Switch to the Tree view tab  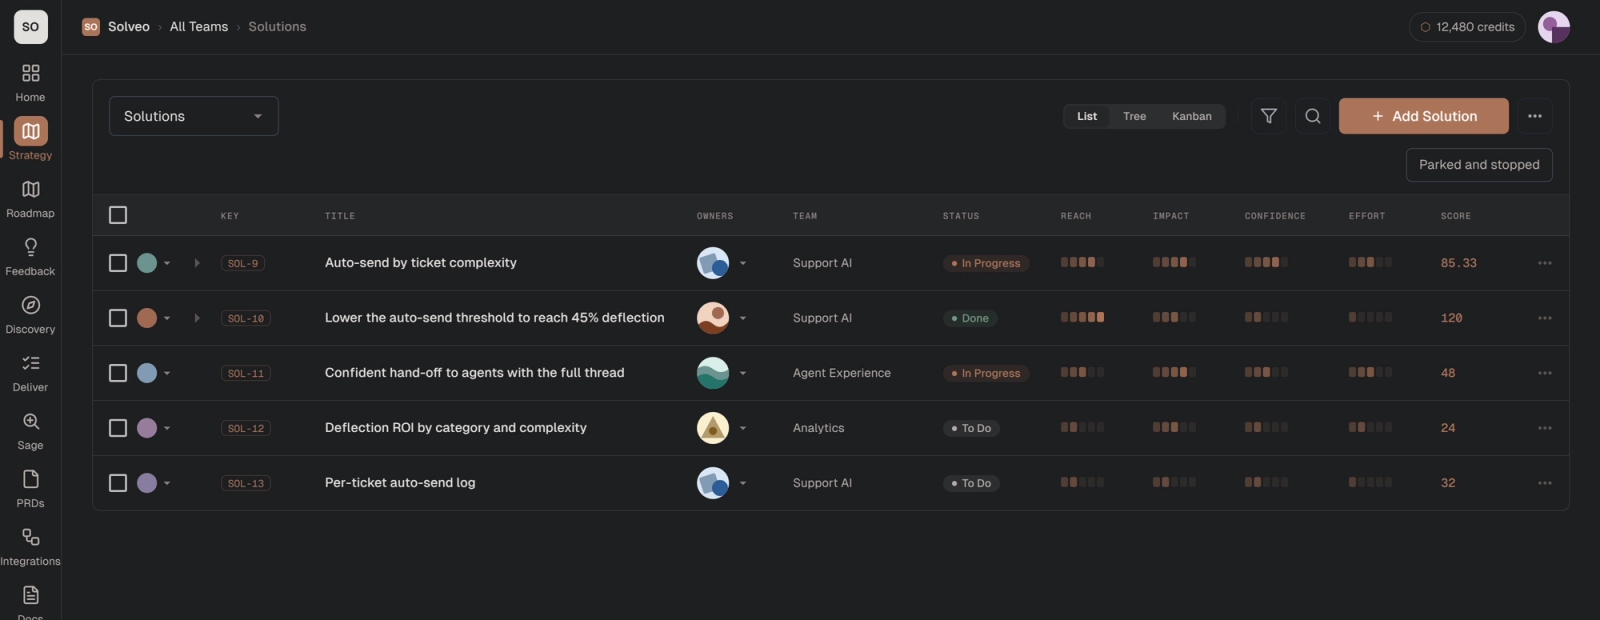point(1134,116)
